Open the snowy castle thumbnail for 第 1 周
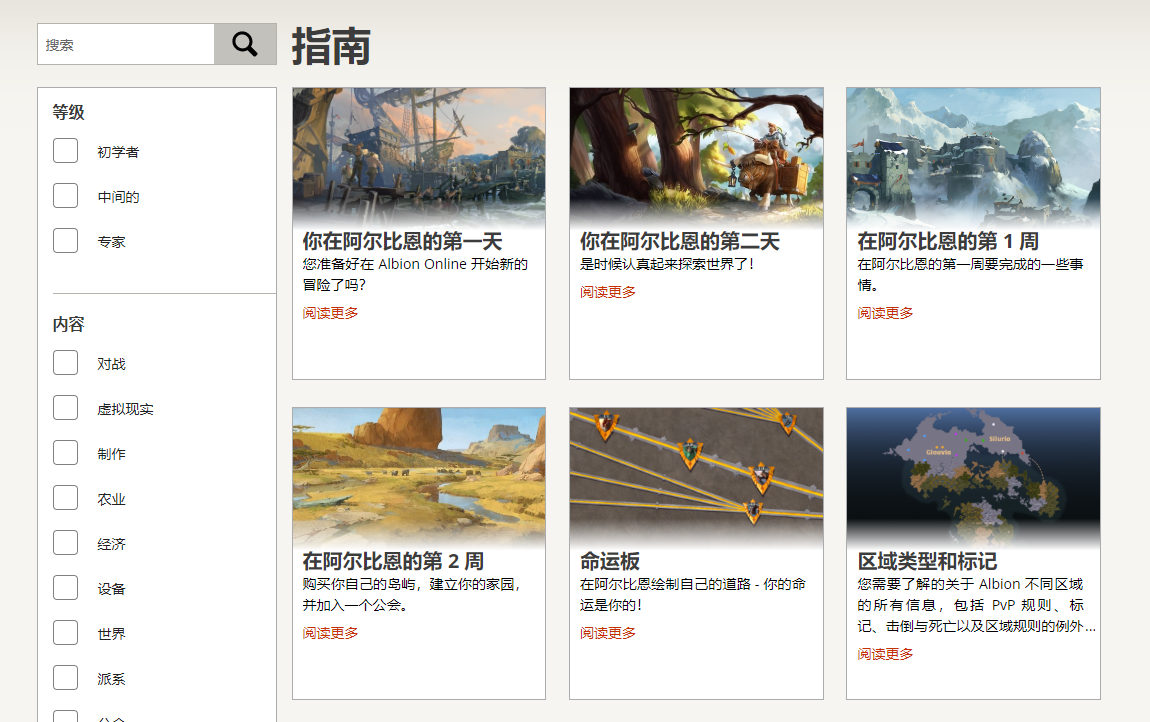The height and width of the screenshot is (722, 1150). point(973,156)
